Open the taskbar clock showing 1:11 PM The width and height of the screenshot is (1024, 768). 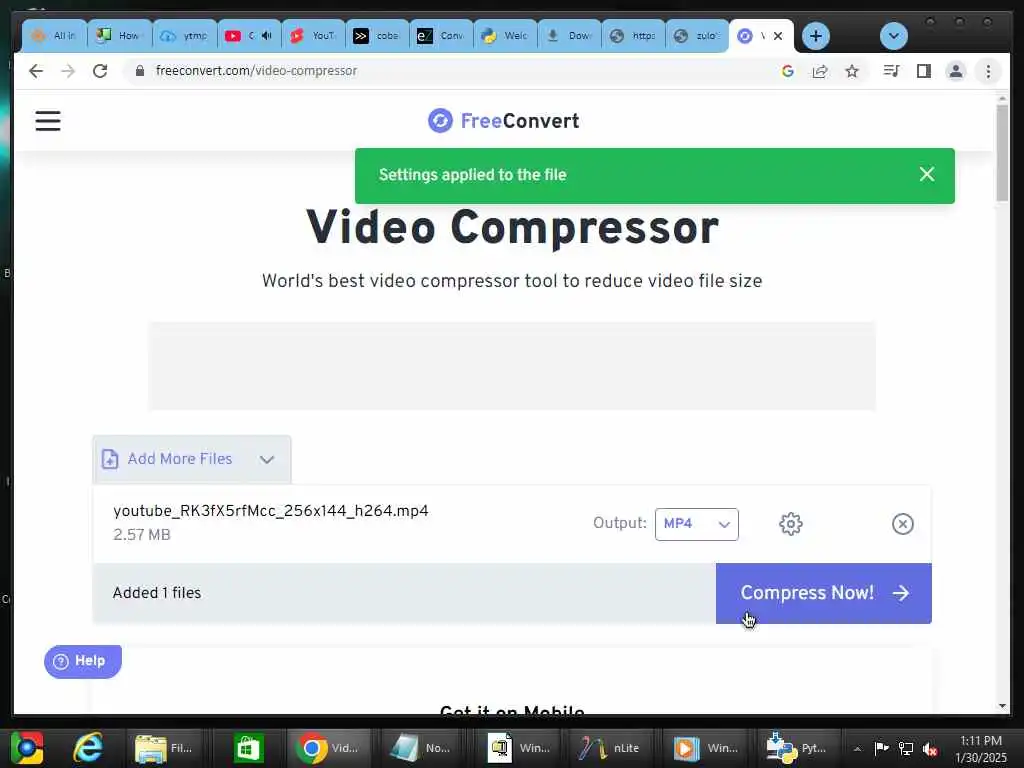(x=981, y=749)
